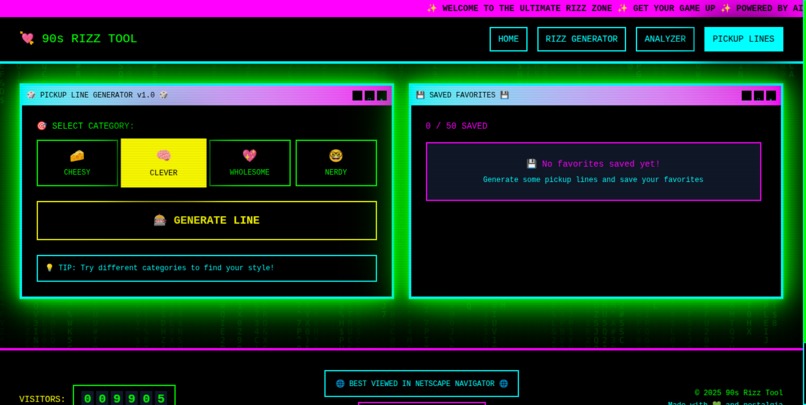
Task: Click the TIP text about trying categories
Action: pyautogui.click(x=166, y=268)
